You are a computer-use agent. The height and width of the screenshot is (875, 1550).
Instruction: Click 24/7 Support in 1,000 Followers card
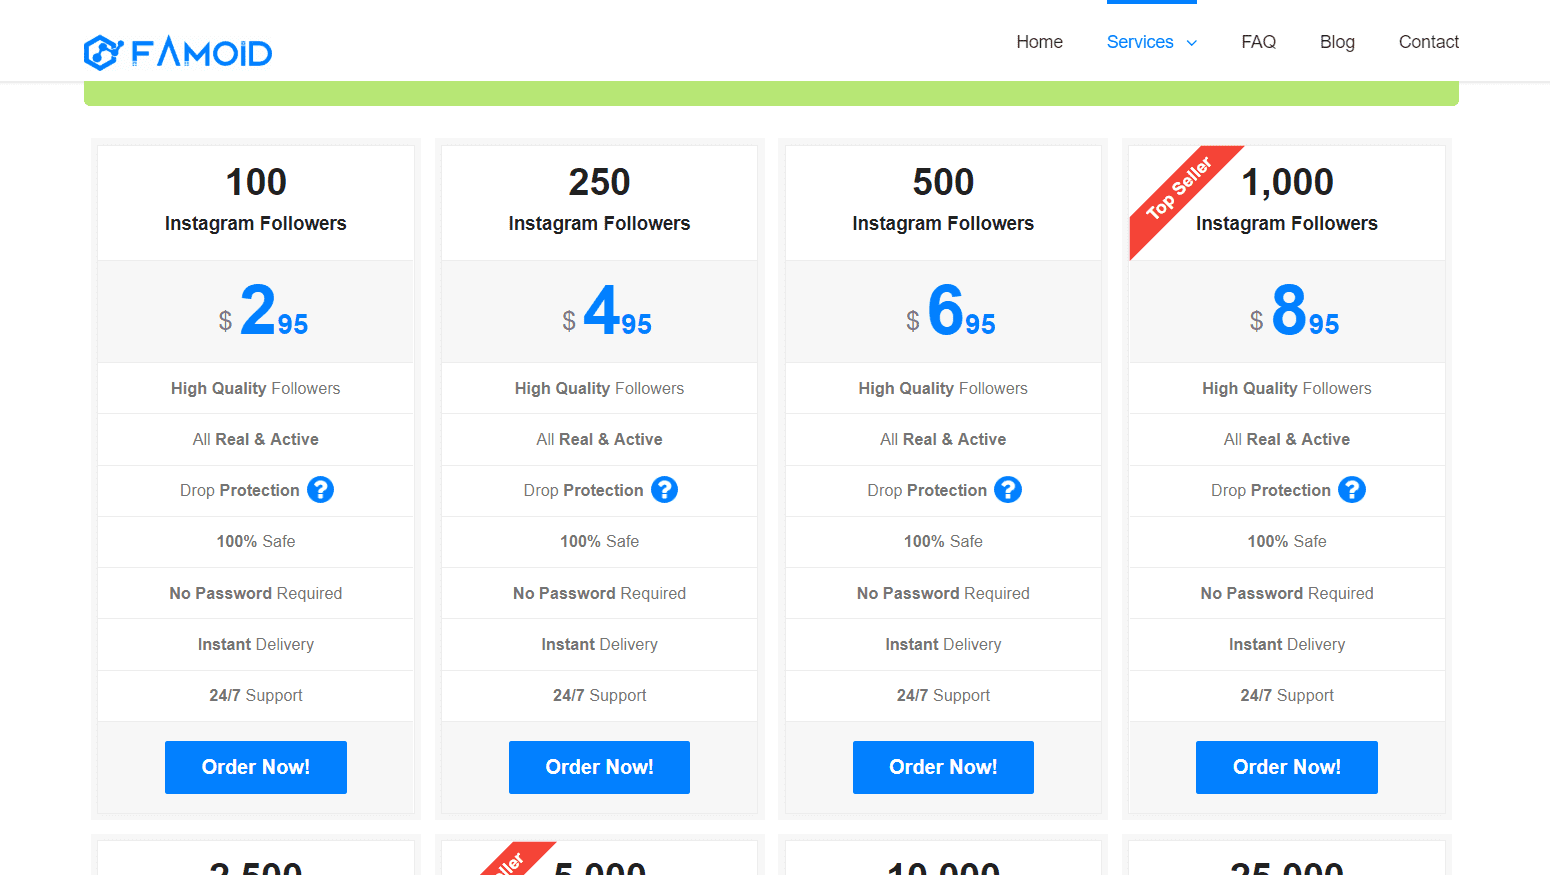coord(1287,695)
